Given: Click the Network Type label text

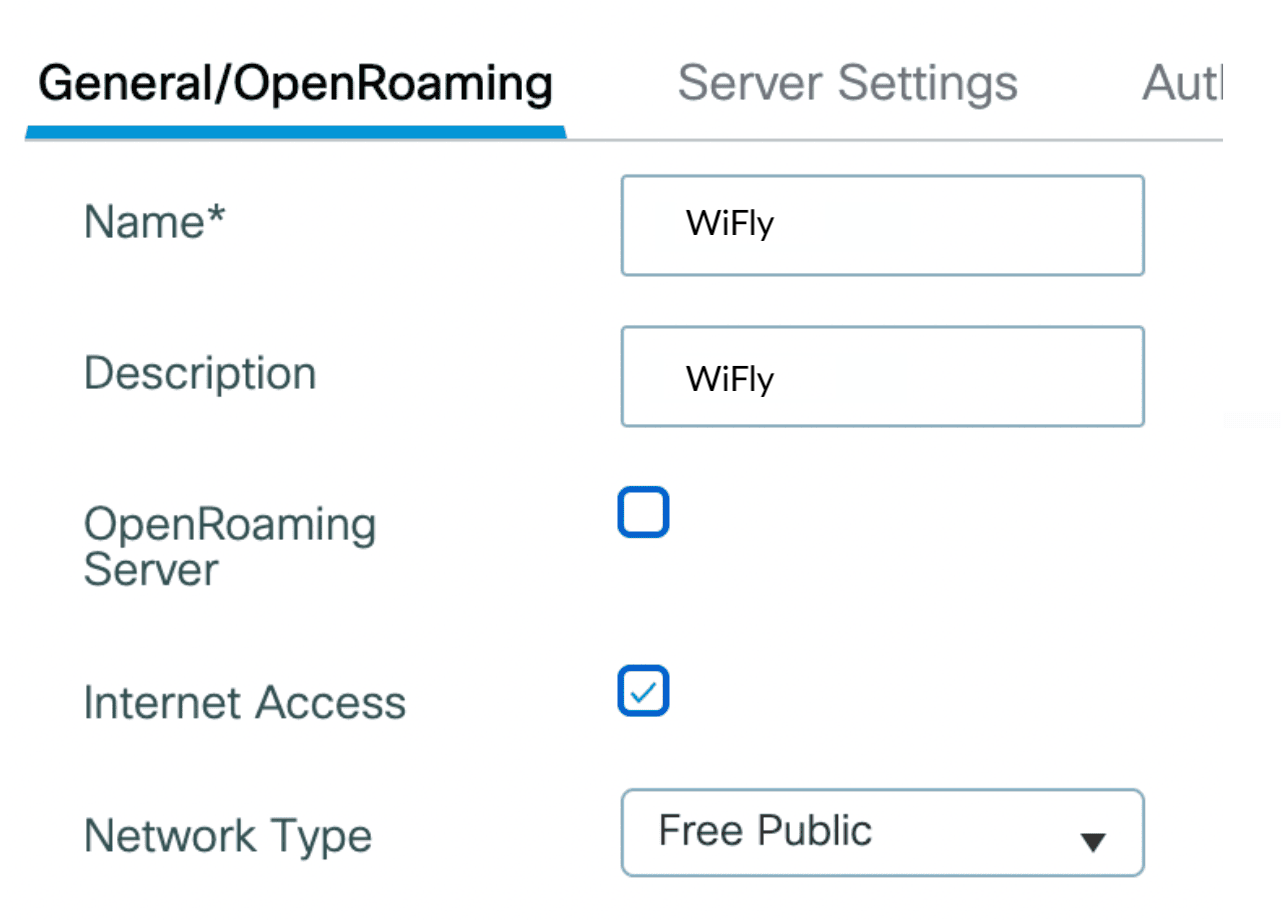Looking at the screenshot, I should click(x=227, y=836).
